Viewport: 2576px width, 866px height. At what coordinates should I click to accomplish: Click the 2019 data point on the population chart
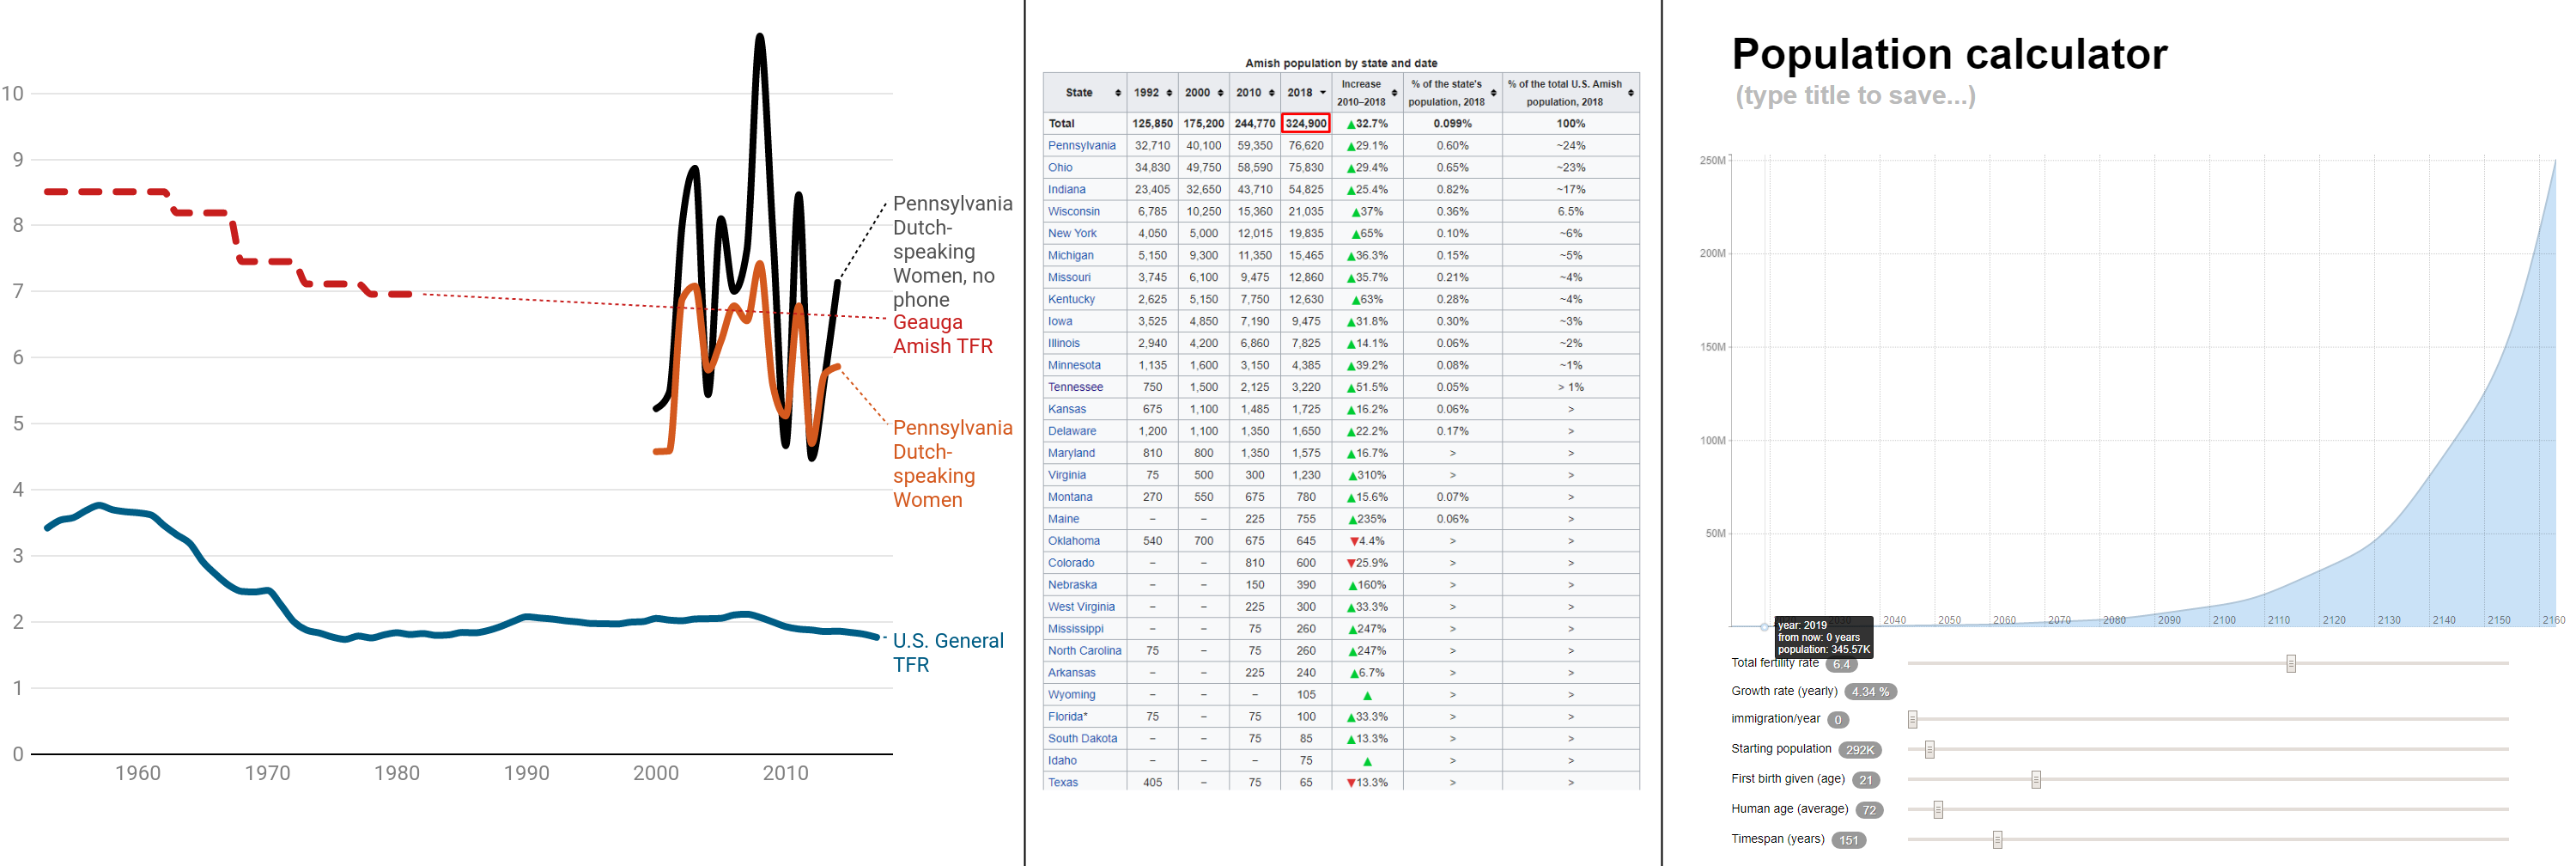coord(1764,626)
